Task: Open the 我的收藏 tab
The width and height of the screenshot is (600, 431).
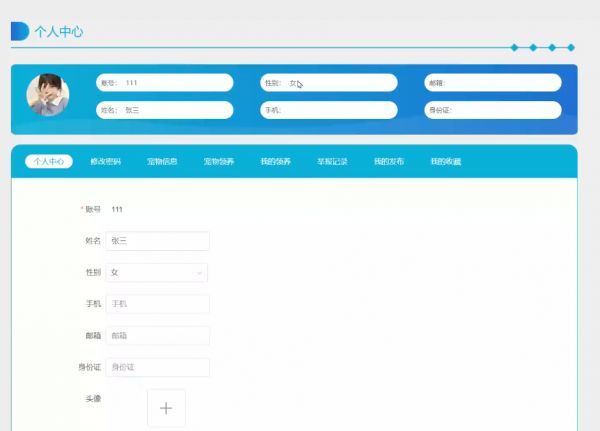Action: click(446, 161)
